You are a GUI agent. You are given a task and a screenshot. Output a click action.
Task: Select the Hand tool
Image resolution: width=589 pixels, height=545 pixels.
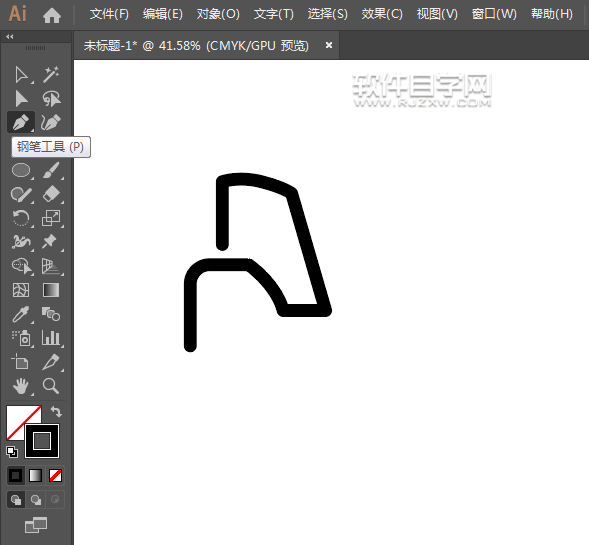click(x=21, y=386)
